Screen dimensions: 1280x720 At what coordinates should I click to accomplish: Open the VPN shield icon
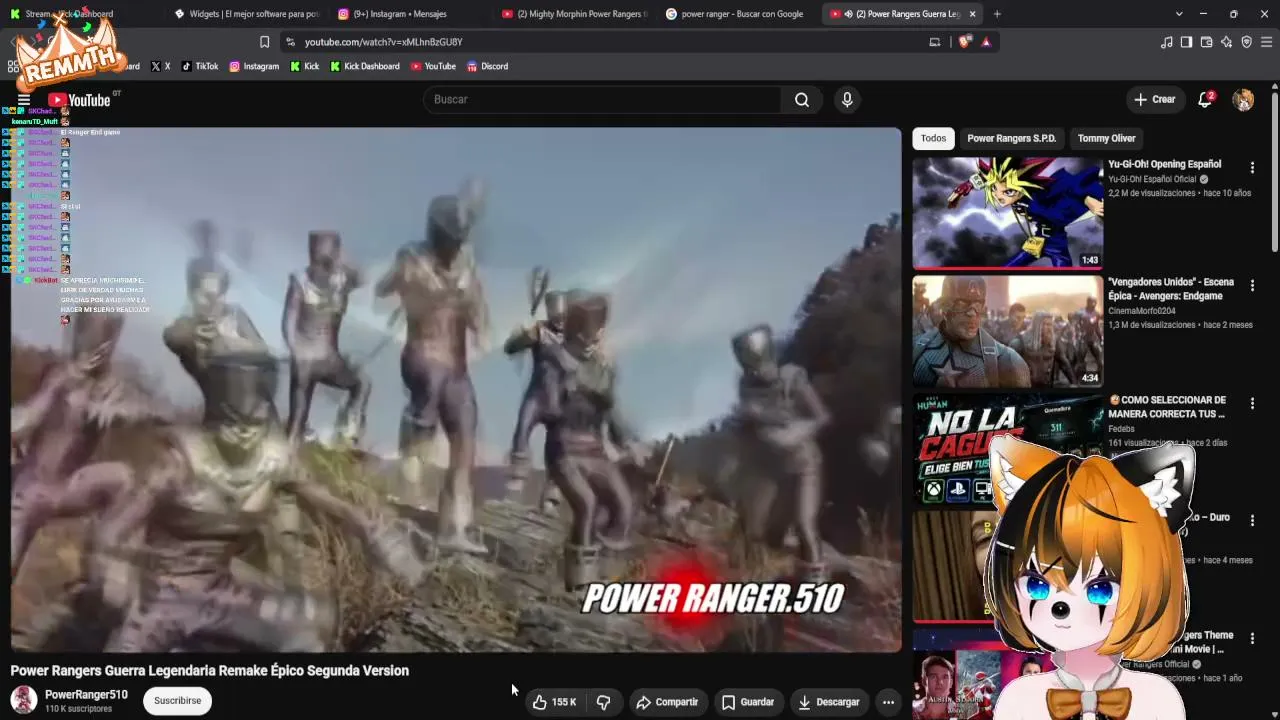pyautogui.click(x=1247, y=42)
